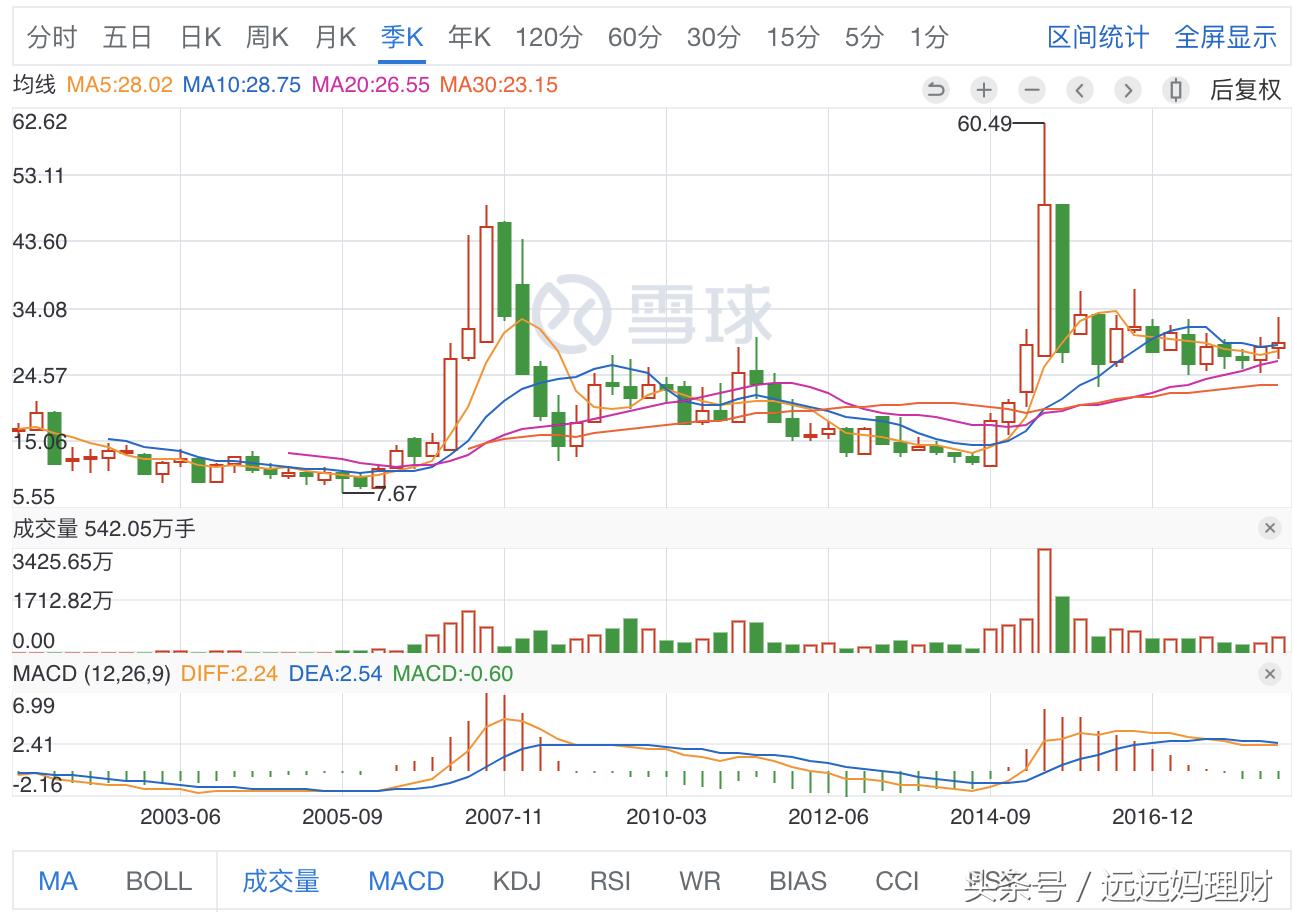The width and height of the screenshot is (1294, 916).
Task: Pan the chart right with the right chevron icon
Action: click(x=1128, y=90)
